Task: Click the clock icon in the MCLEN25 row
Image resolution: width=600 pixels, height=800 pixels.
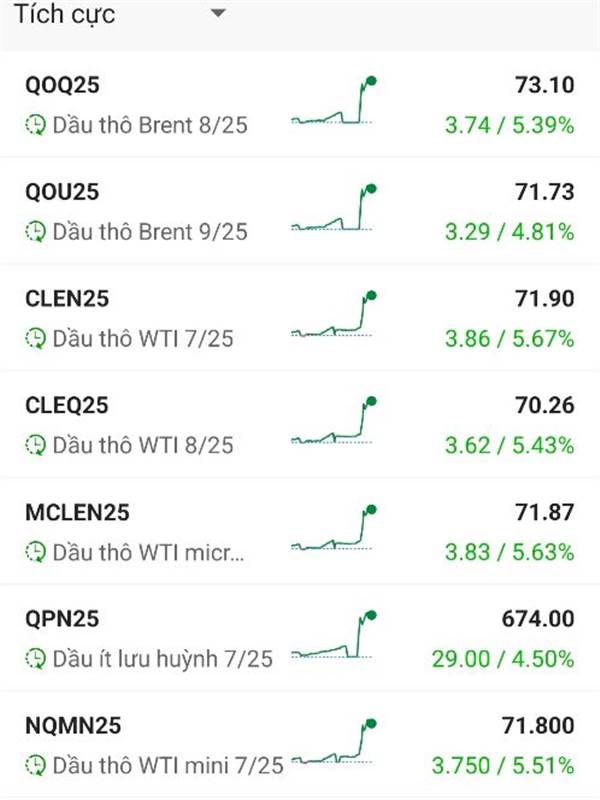Action: 36,552
